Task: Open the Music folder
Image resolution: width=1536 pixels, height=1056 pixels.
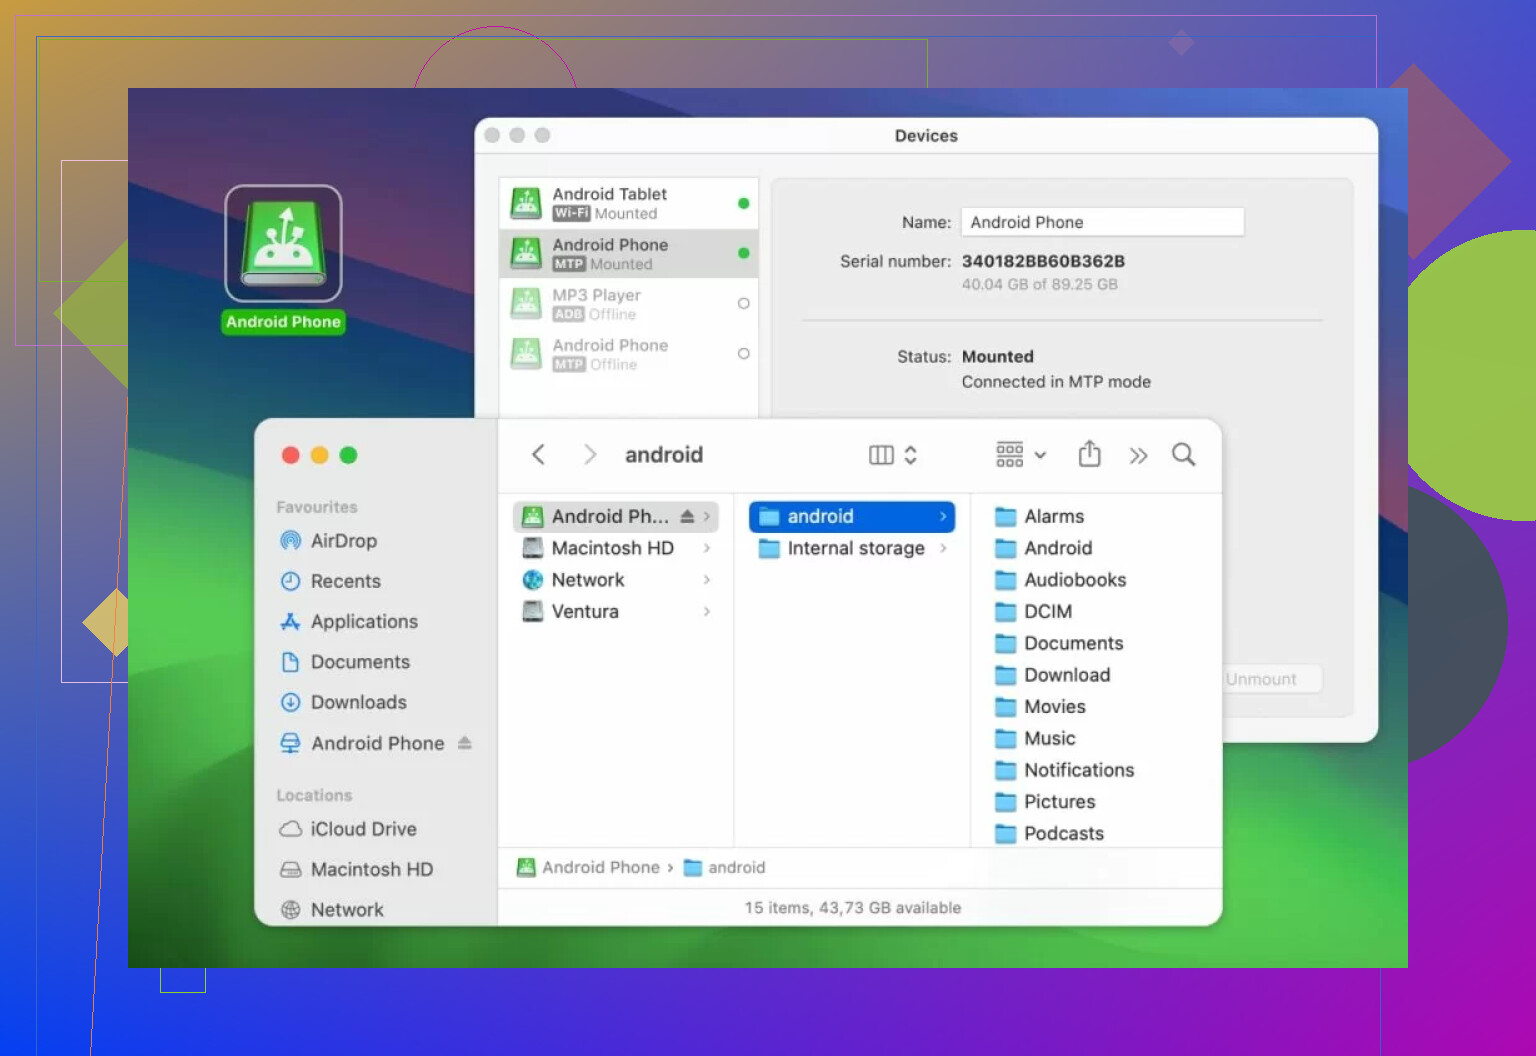Action: coord(1036,739)
